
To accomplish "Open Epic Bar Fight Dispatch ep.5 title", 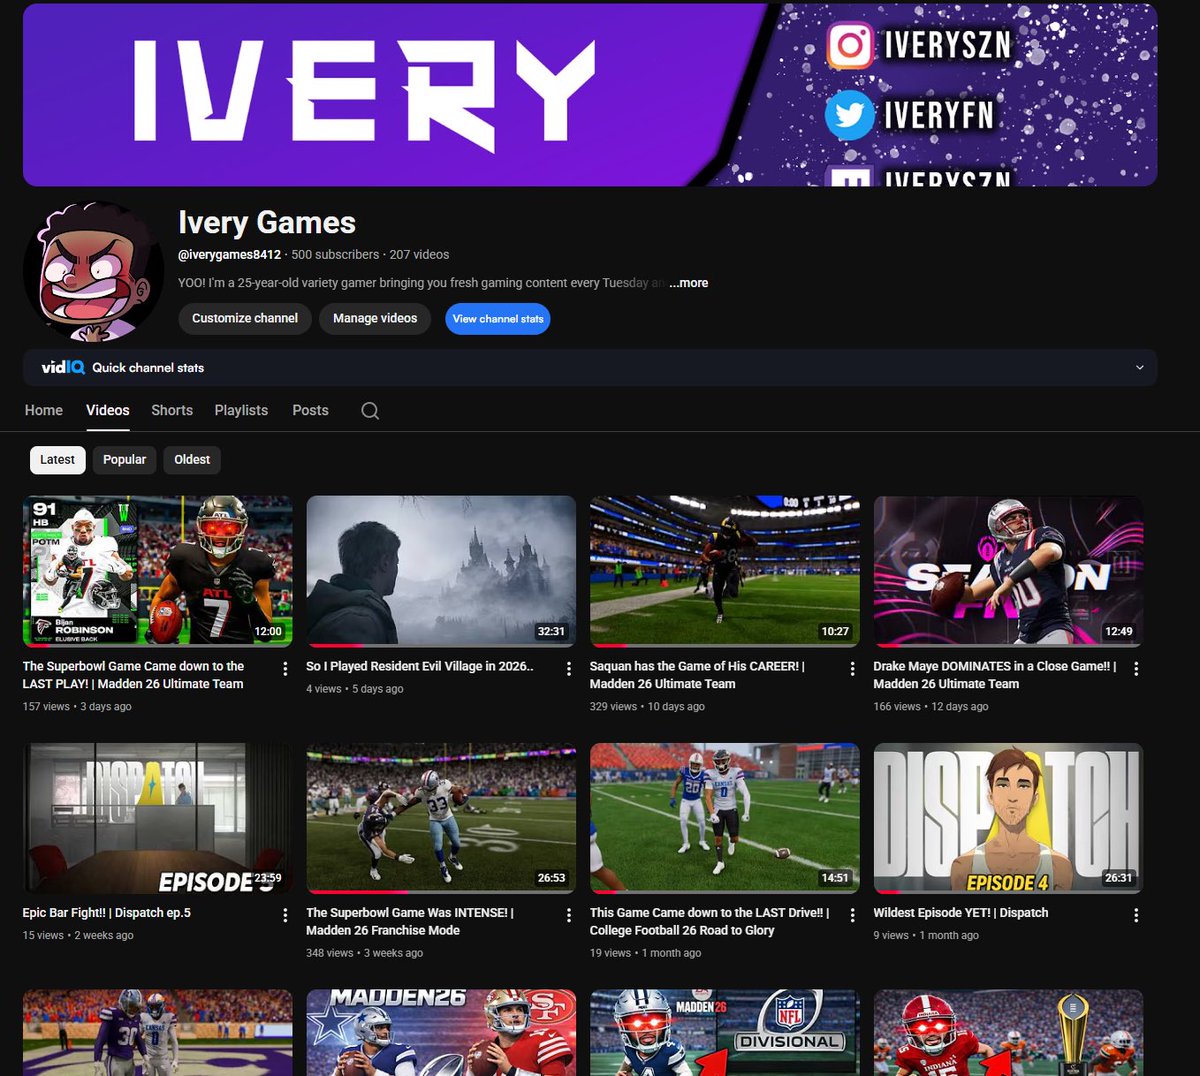I will (107, 913).
